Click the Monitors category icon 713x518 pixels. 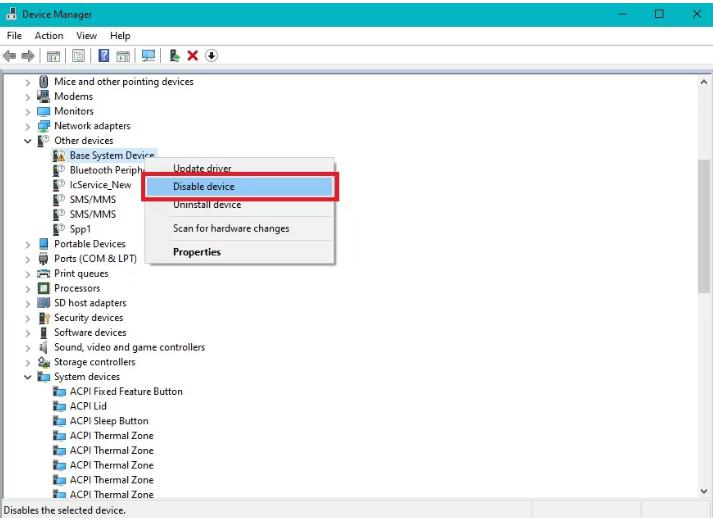coord(44,111)
